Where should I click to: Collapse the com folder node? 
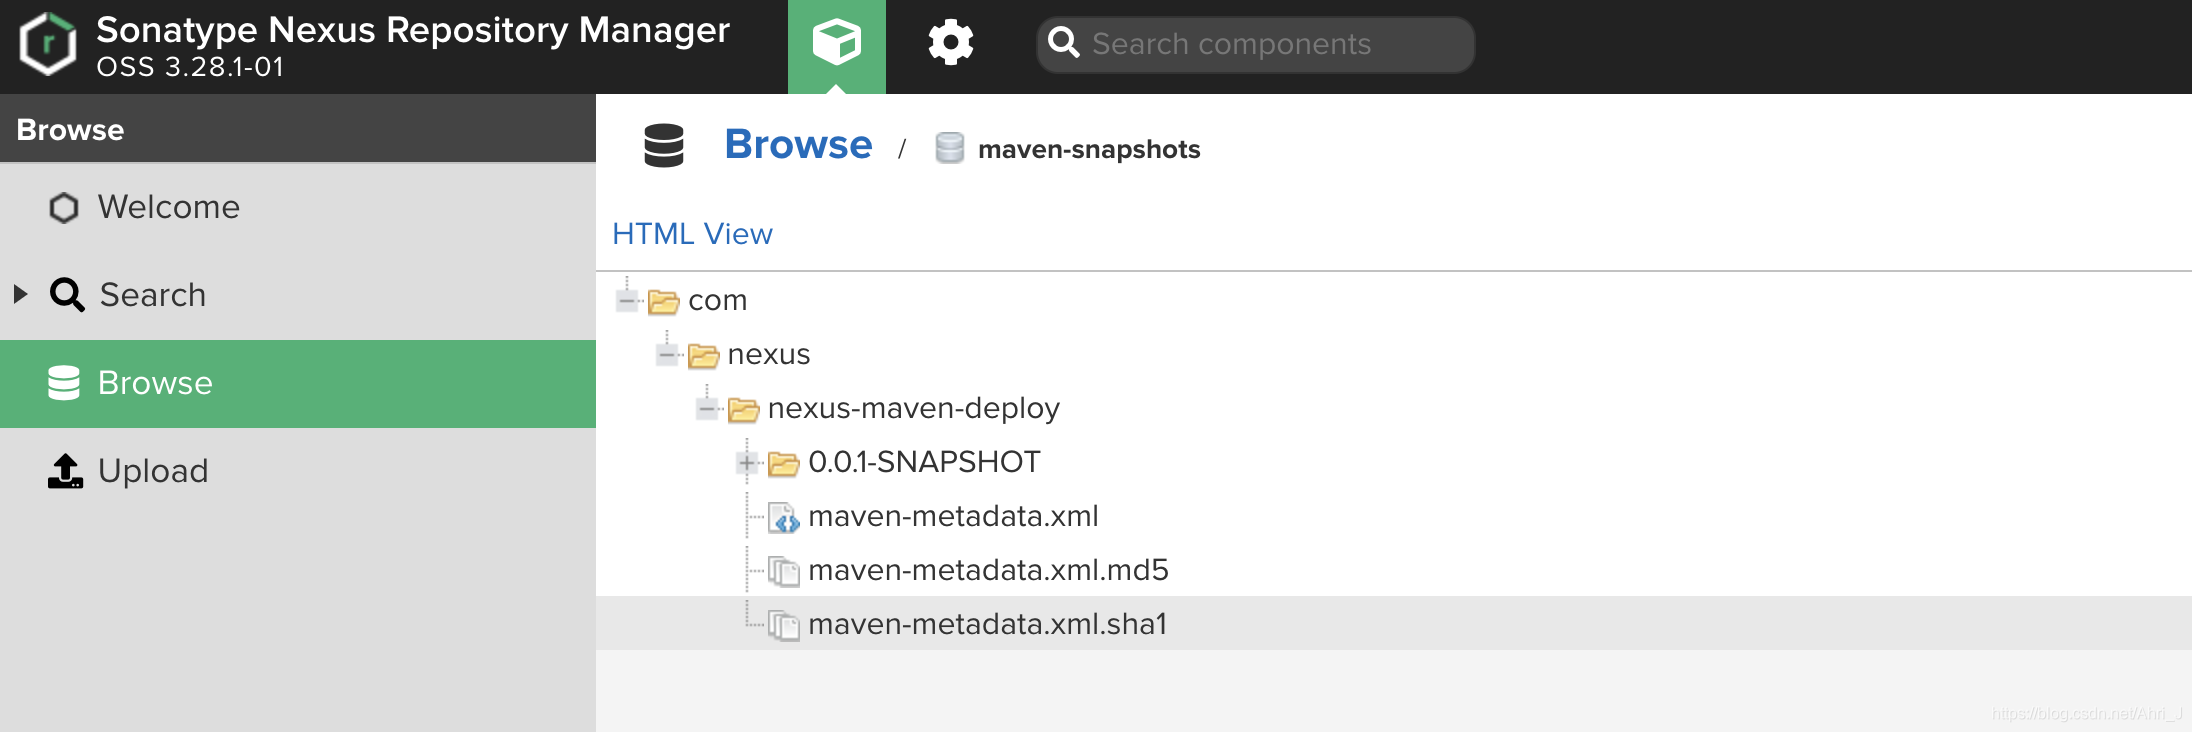coord(628,300)
